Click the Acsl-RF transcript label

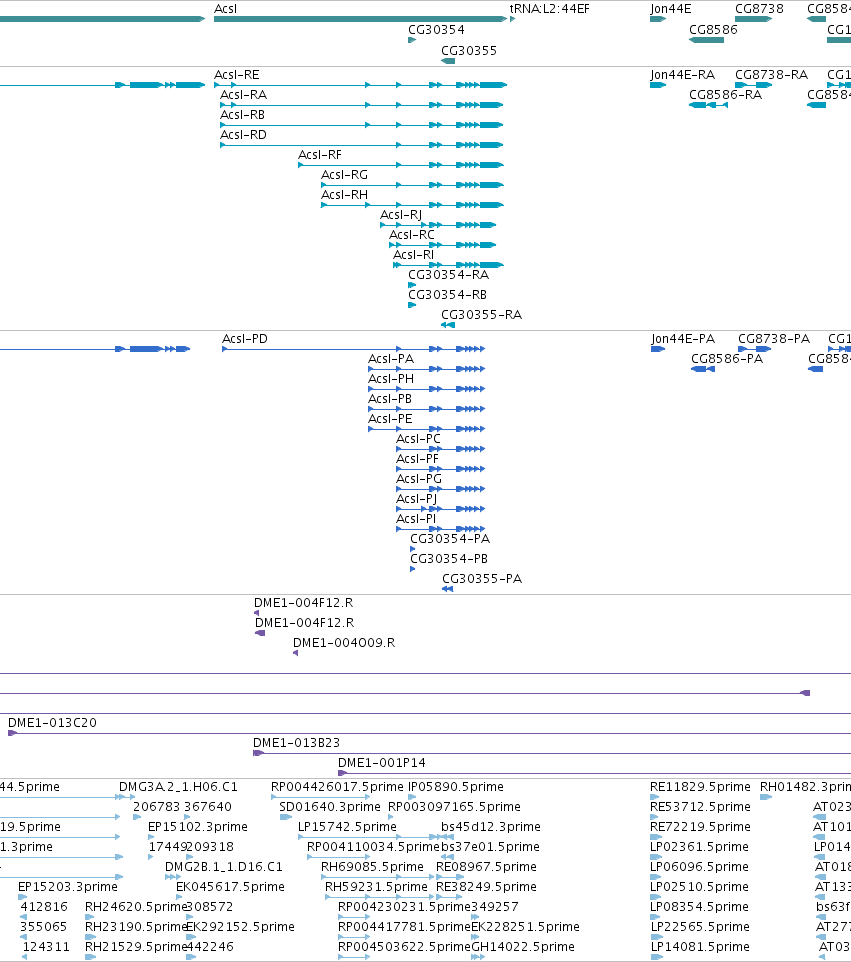coord(320,155)
